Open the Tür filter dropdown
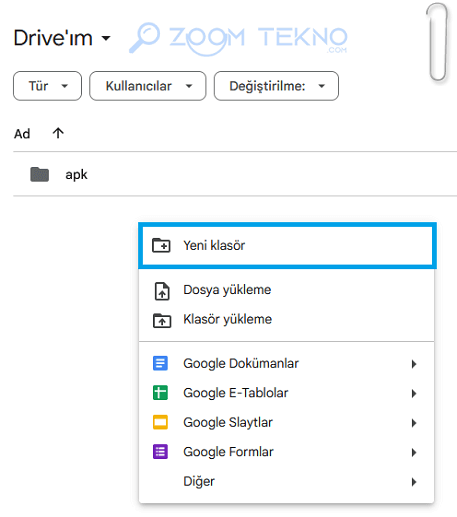This screenshot has height=517, width=457. [x=47, y=86]
